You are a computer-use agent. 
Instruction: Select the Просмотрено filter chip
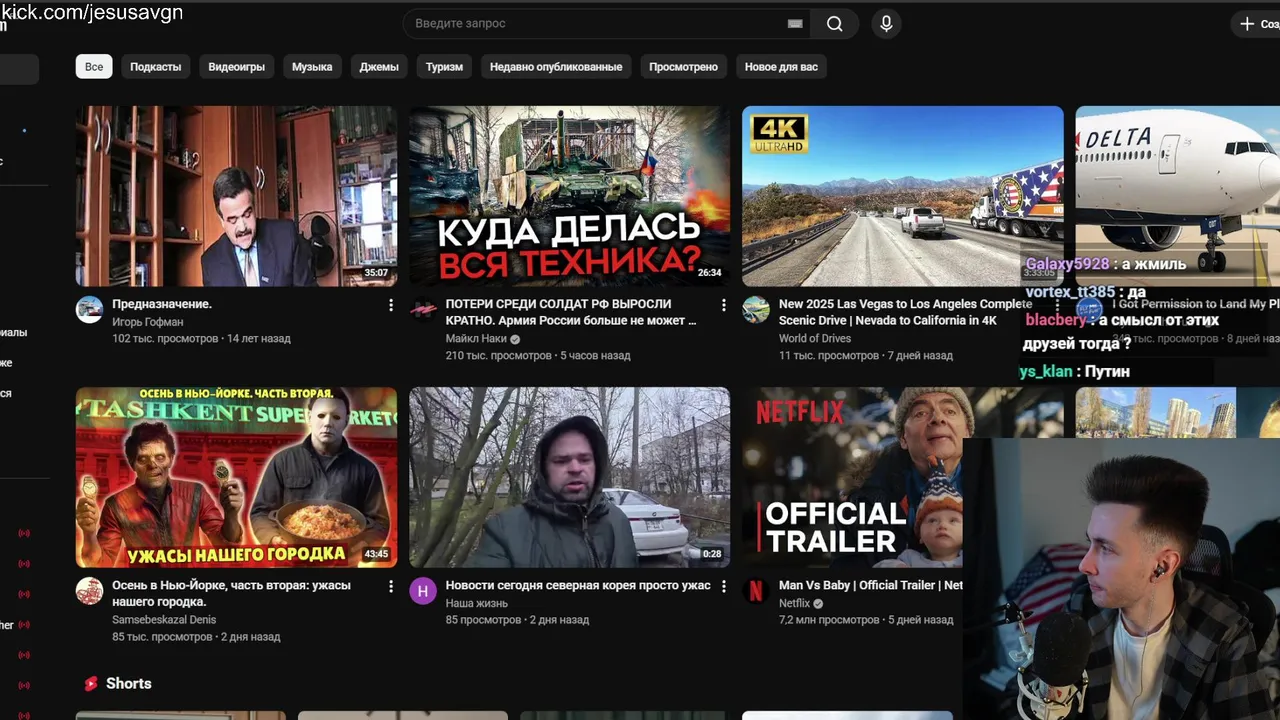683,67
